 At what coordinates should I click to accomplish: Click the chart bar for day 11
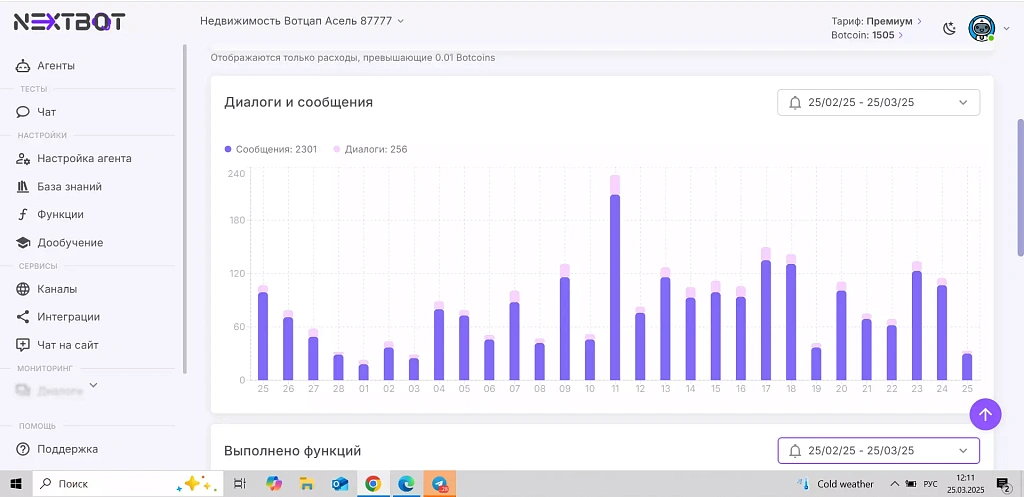pyautogui.click(x=615, y=278)
